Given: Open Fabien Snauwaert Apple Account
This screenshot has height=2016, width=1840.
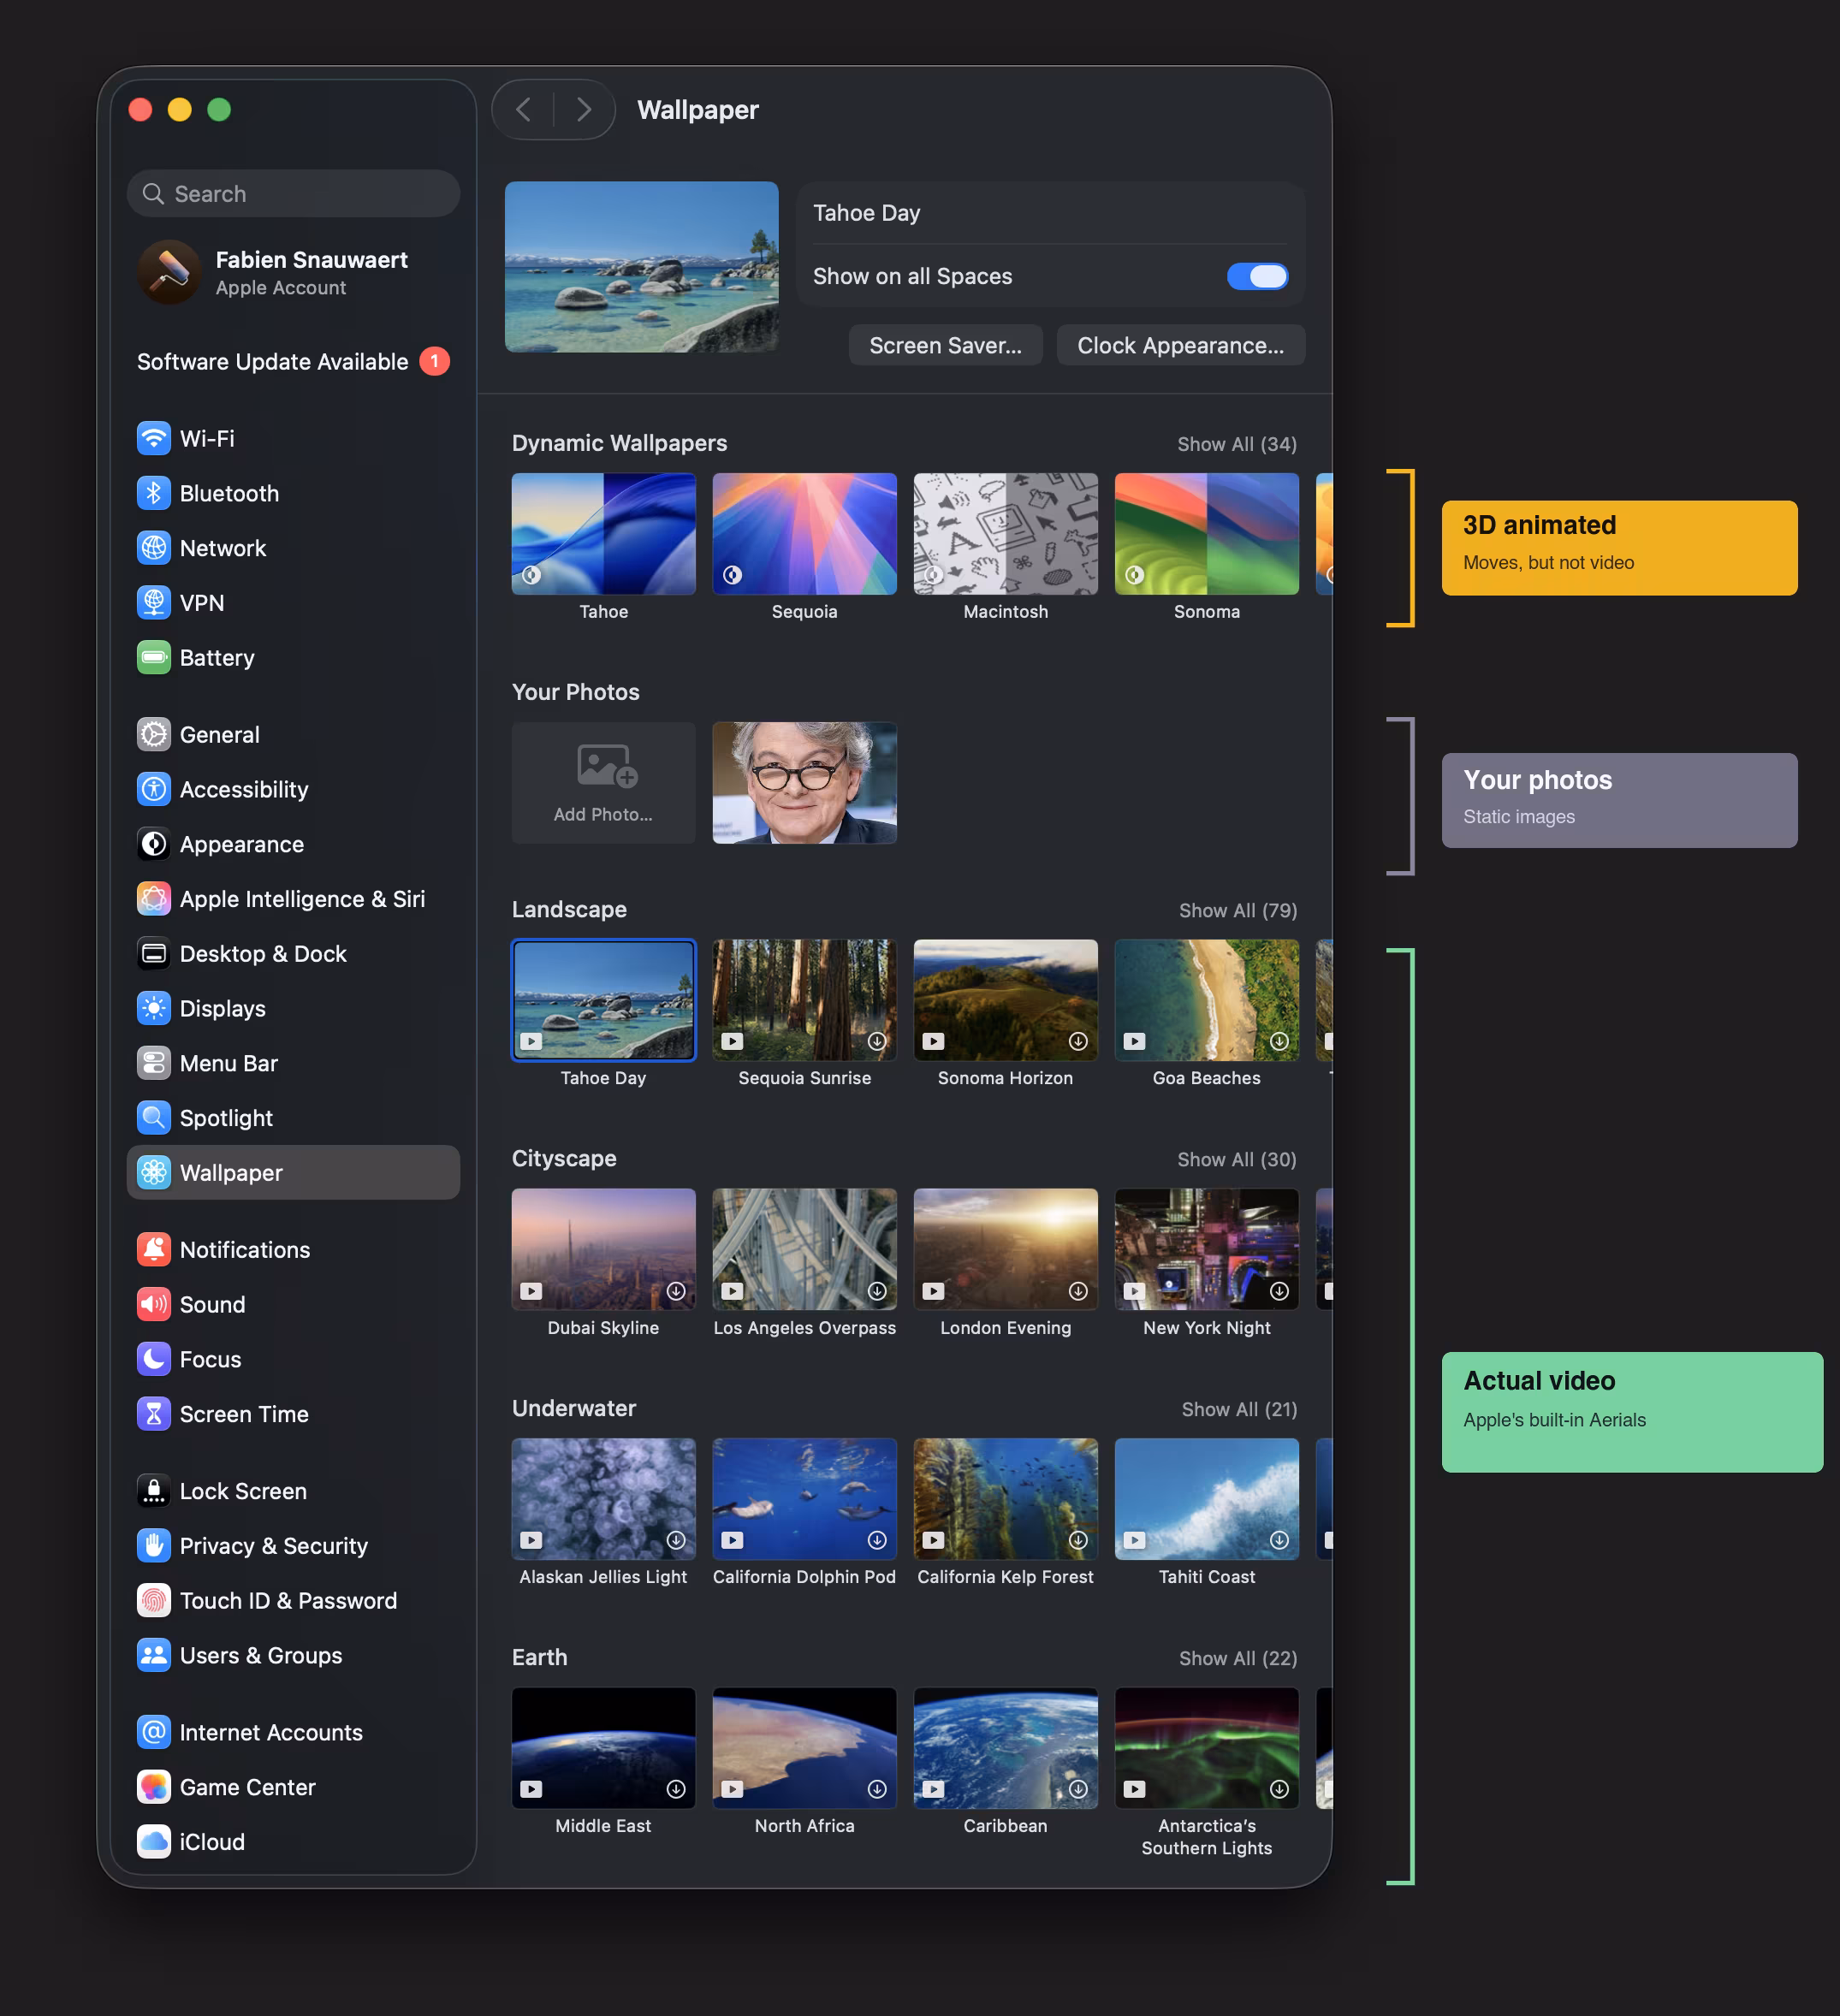Looking at the screenshot, I should [x=293, y=273].
